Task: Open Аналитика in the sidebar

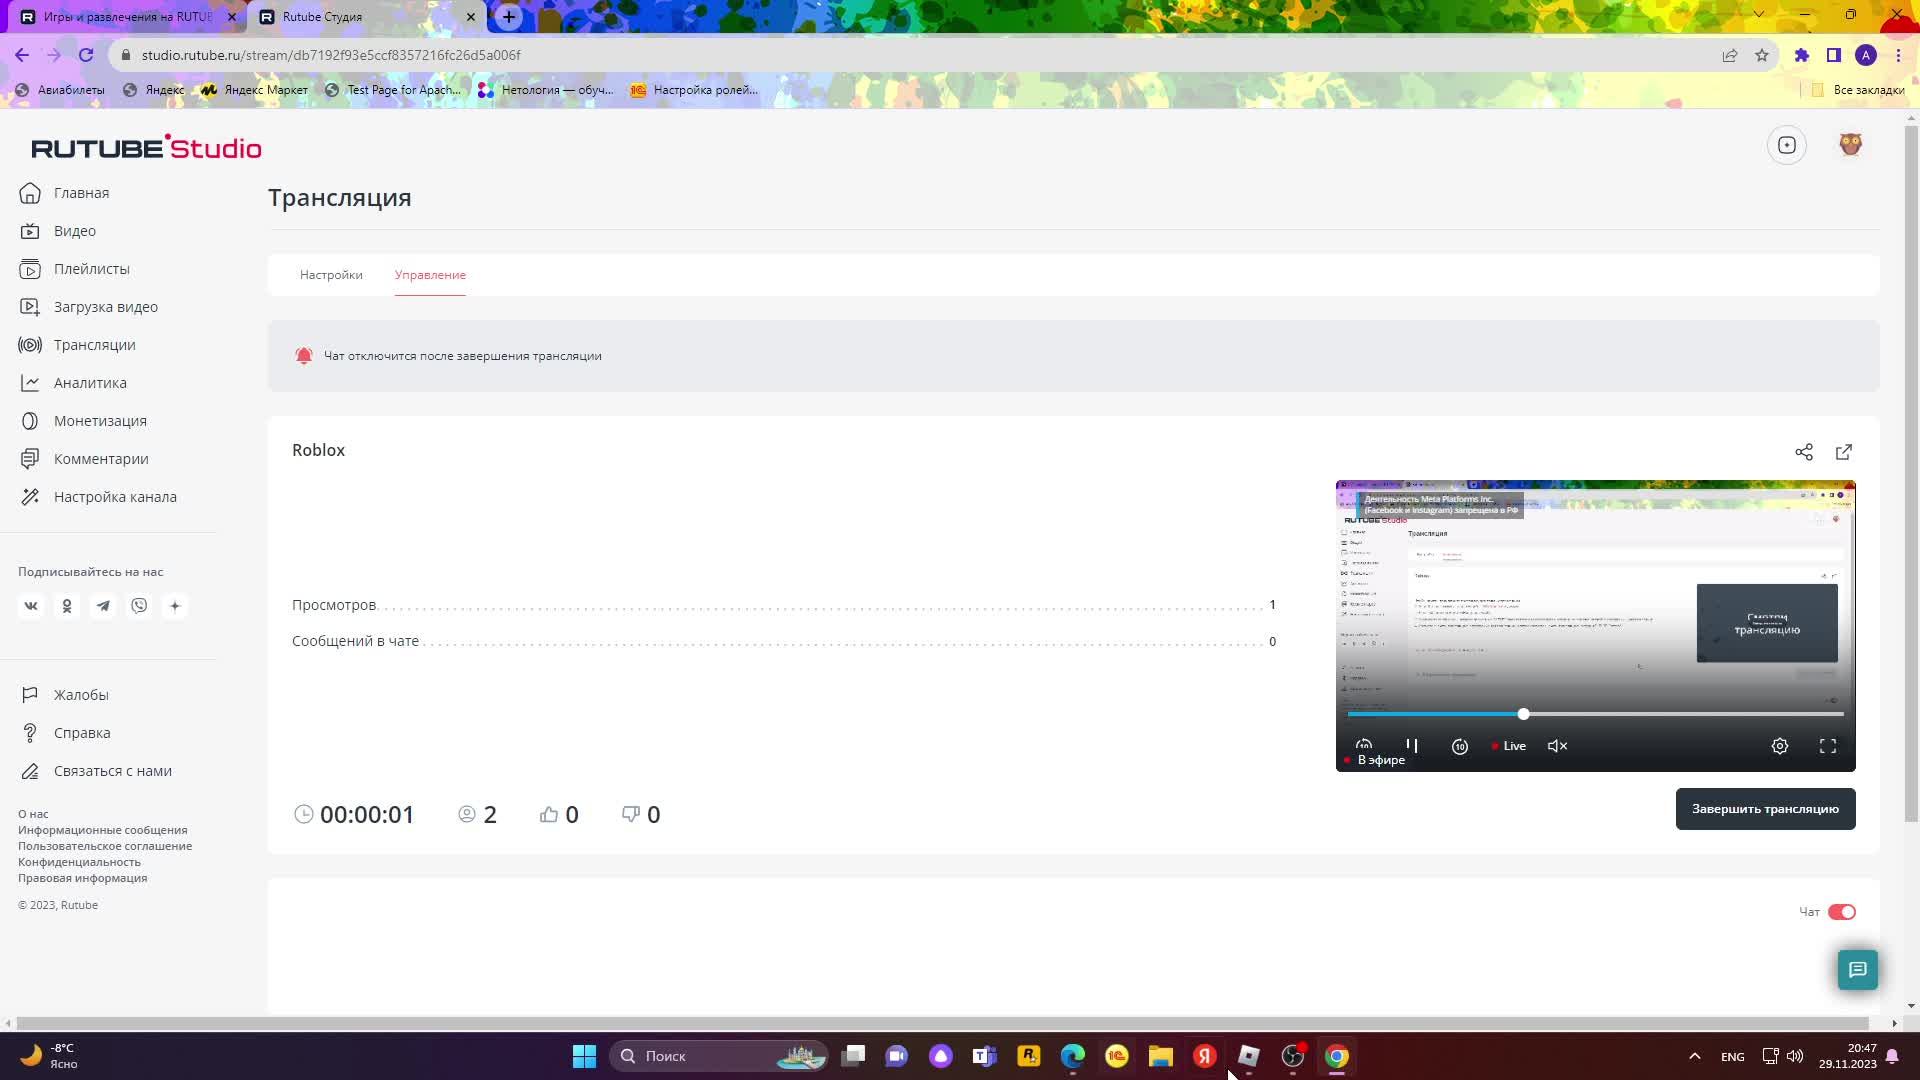Action: (x=90, y=383)
